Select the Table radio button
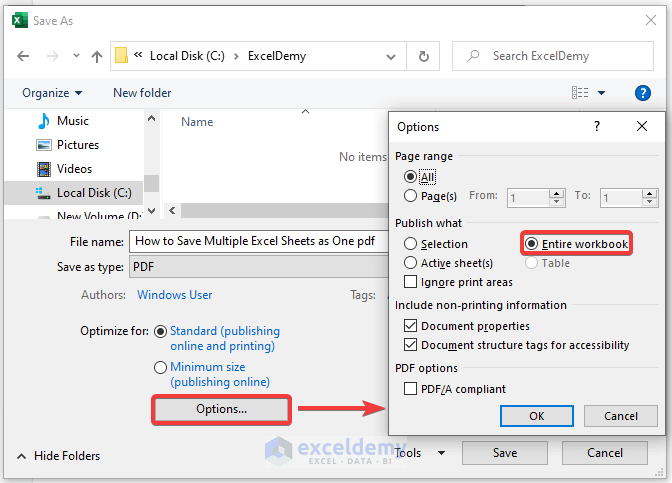The height and width of the screenshot is (483, 672). point(531,263)
